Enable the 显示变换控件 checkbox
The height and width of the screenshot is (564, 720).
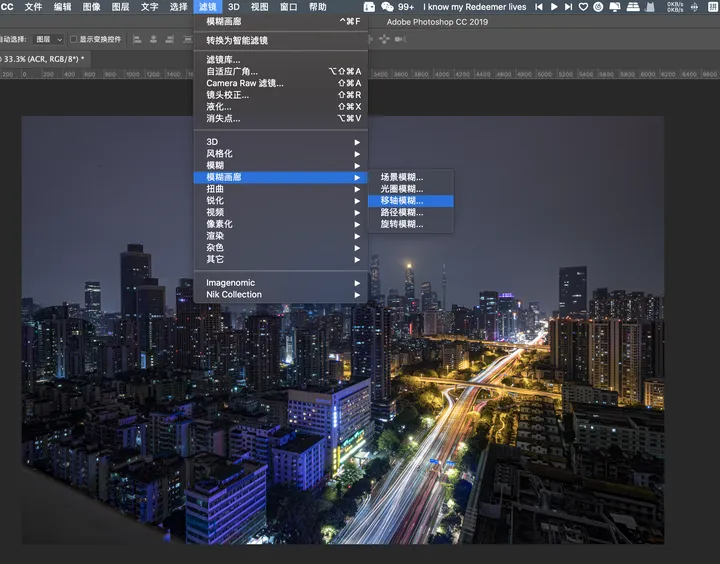pos(74,40)
